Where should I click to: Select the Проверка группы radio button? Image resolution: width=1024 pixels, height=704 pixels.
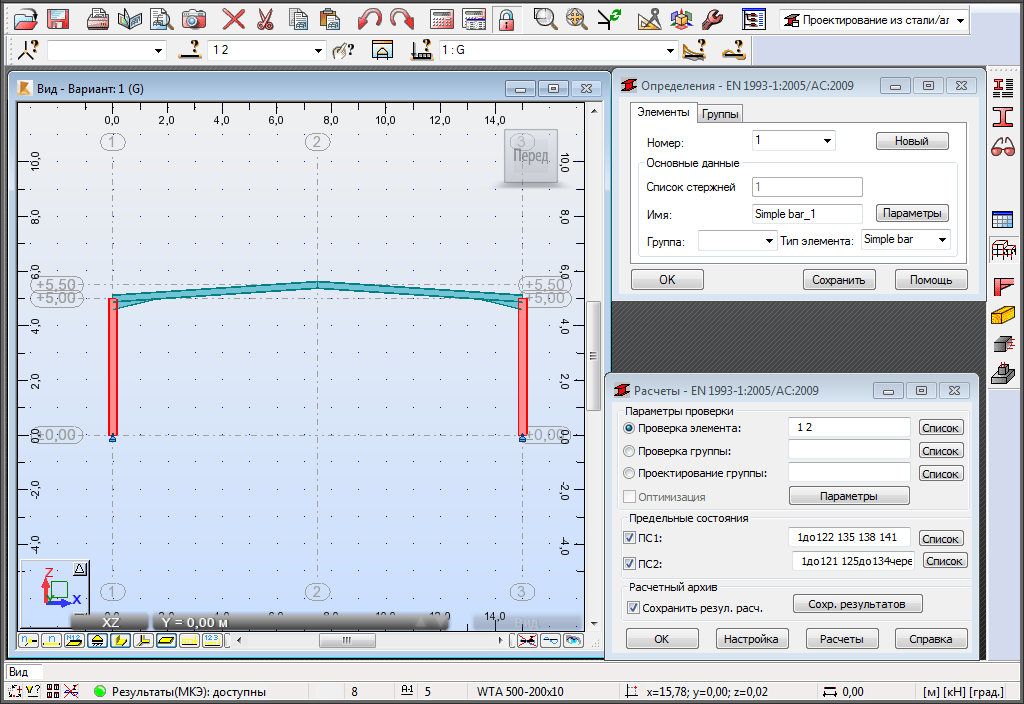pos(629,451)
